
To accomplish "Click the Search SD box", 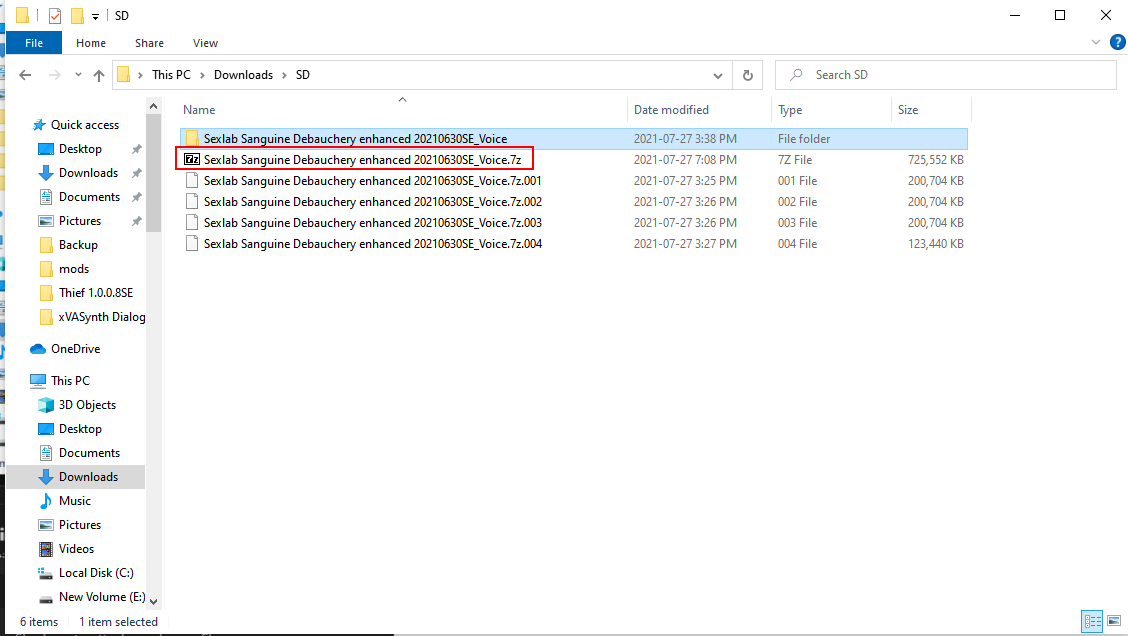I will [945, 75].
